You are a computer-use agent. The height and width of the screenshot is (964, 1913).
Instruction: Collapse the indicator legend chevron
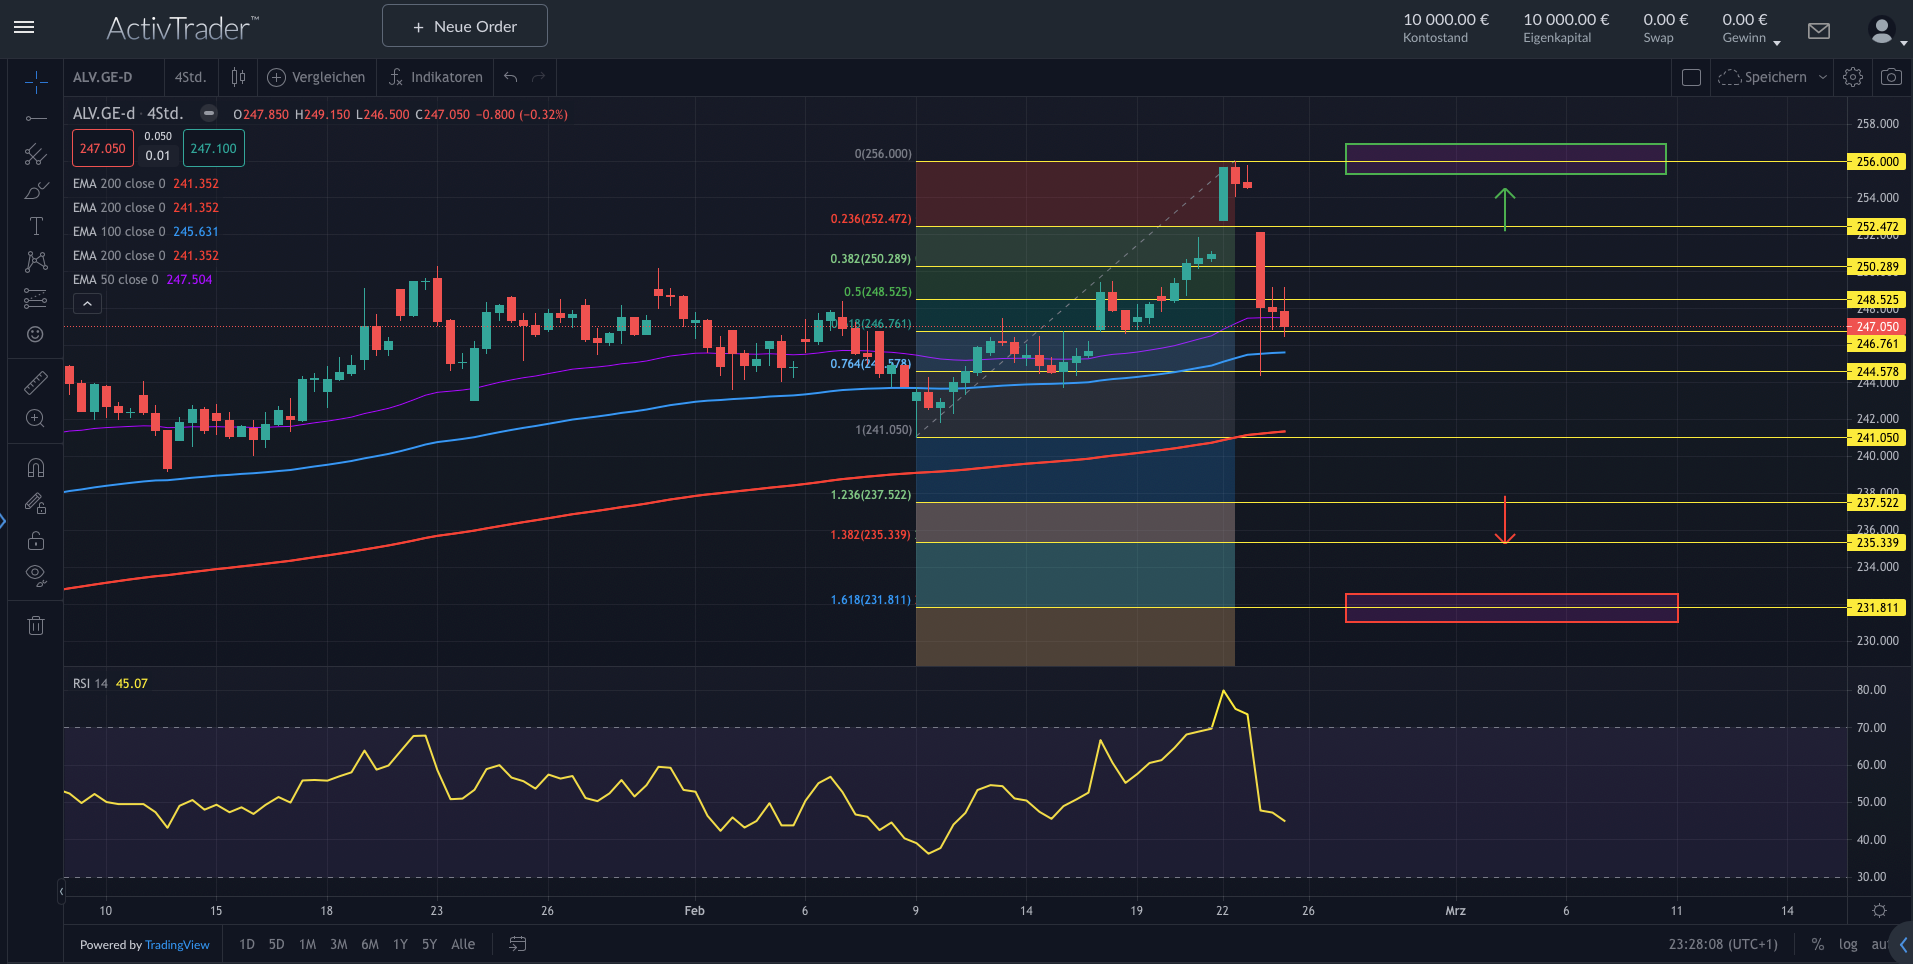tap(87, 304)
